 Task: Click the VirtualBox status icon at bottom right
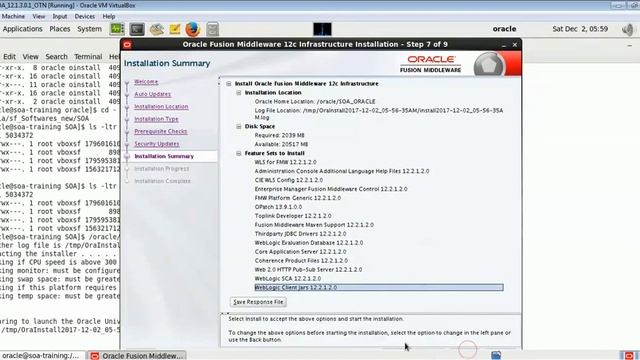(x=496, y=355)
